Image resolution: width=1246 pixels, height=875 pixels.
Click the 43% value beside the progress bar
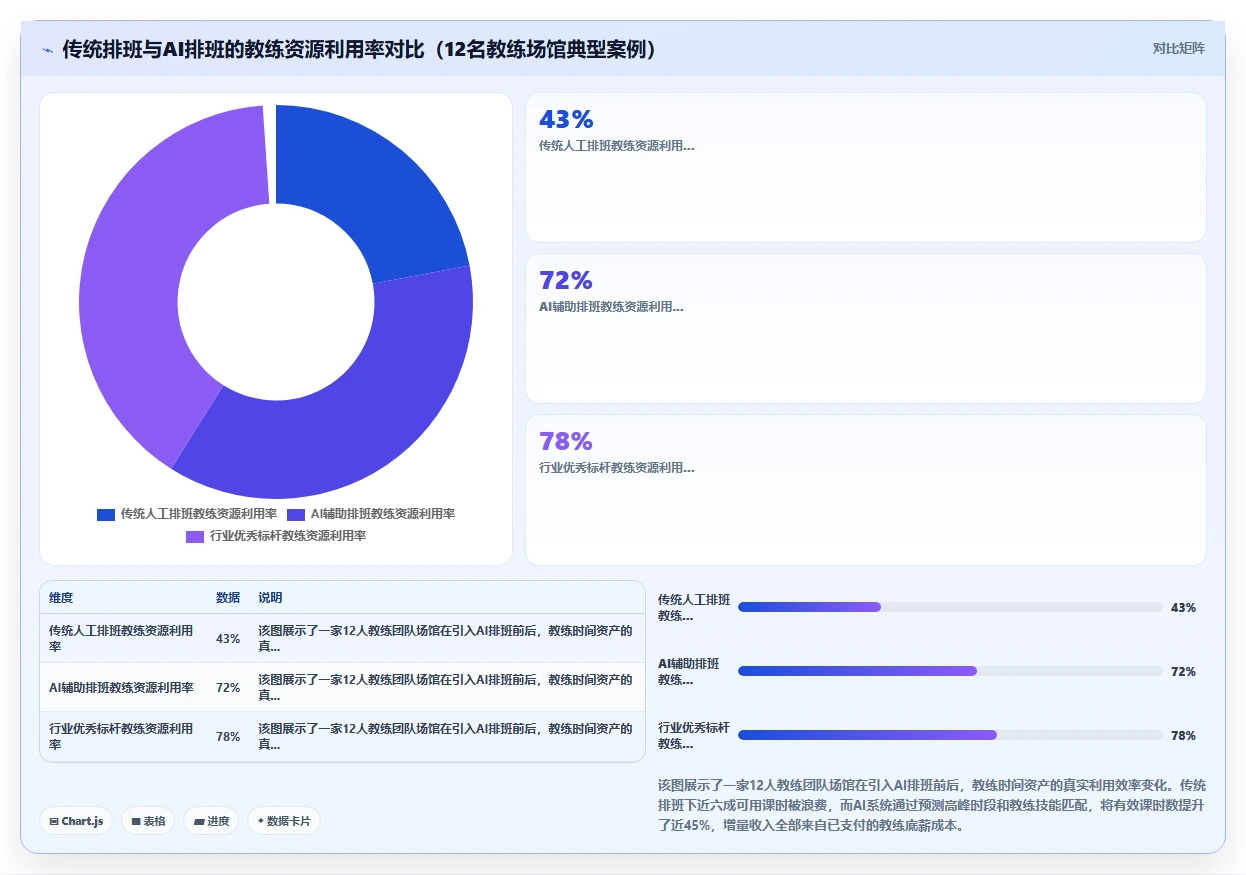click(x=1183, y=607)
